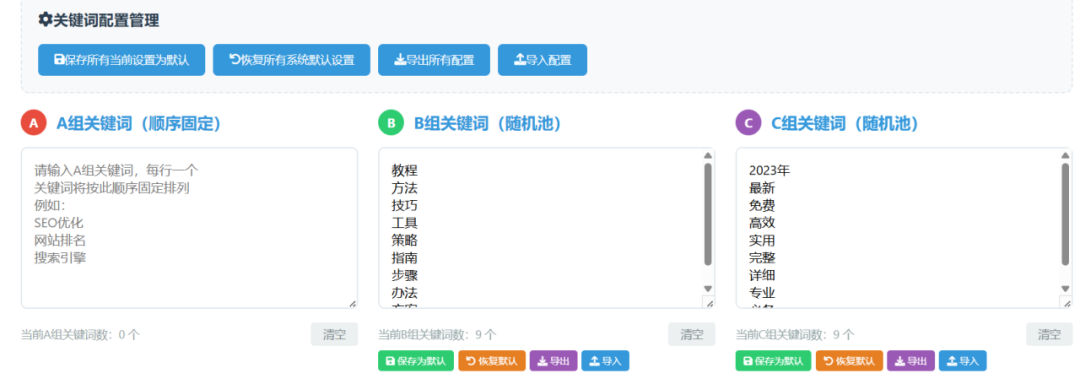Viewport: 1080px width, 384px height.
Task: Click C textarea scrollbar down arrow
Action: [1066, 288]
